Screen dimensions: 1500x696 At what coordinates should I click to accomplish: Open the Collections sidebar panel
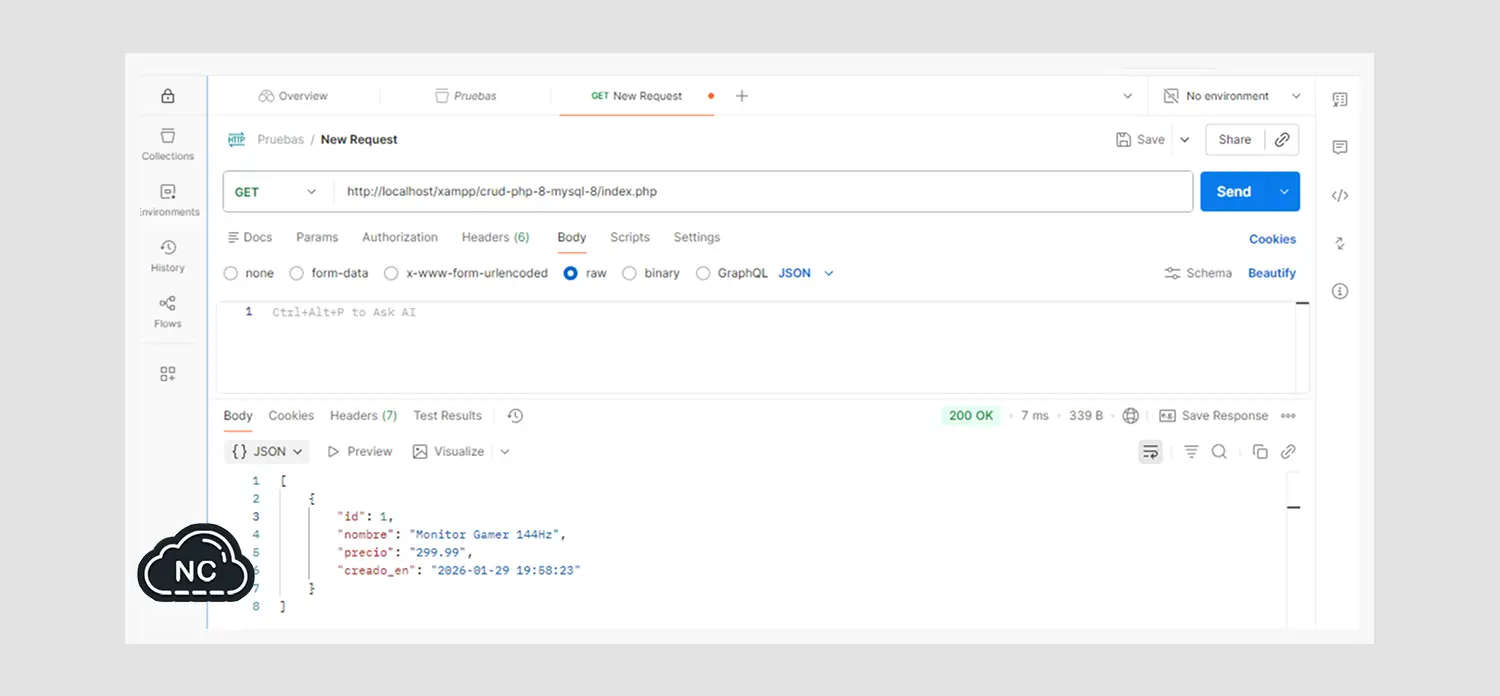pyautogui.click(x=167, y=144)
